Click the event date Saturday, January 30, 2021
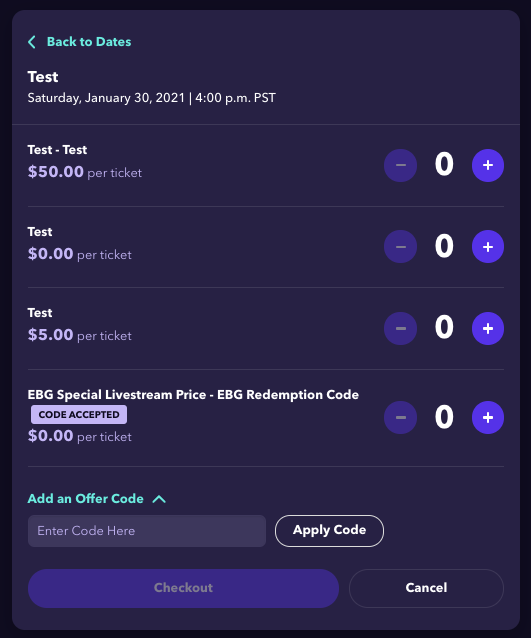 coord(106,98)
